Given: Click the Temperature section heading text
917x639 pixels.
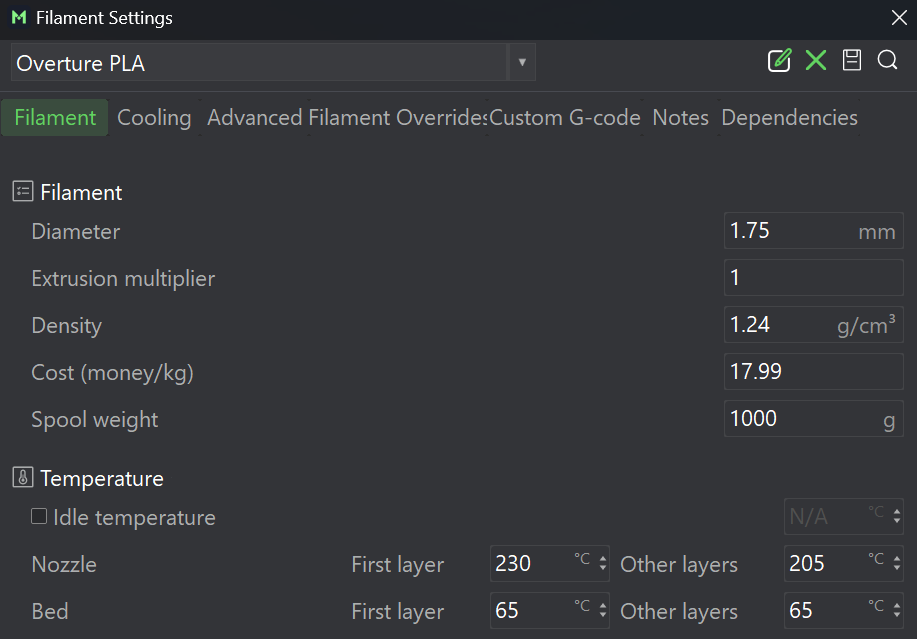Looking at the screenshot, I should pyautogui.click(x=102, y=478).
